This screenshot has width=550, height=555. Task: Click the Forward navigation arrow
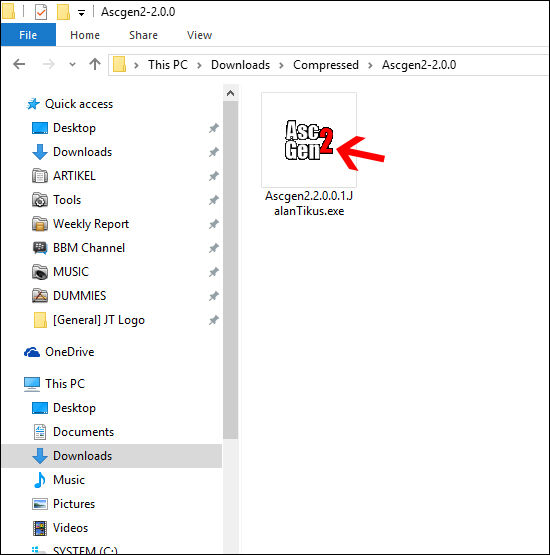click(48, 64)
